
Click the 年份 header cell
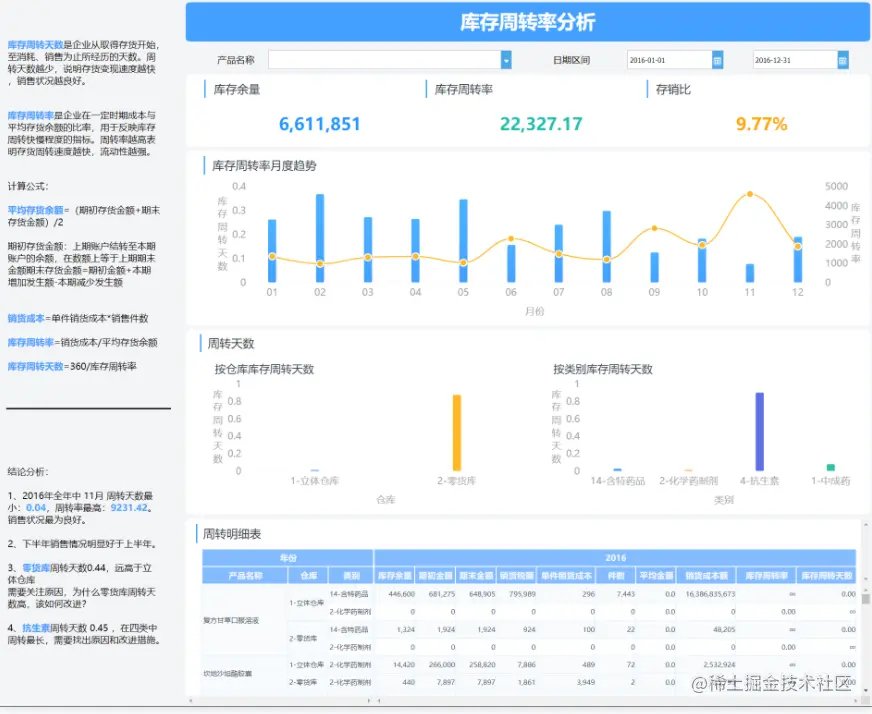click(288, 558)
